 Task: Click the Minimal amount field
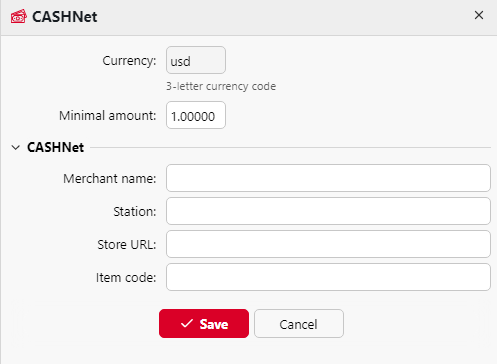(196, 115)
